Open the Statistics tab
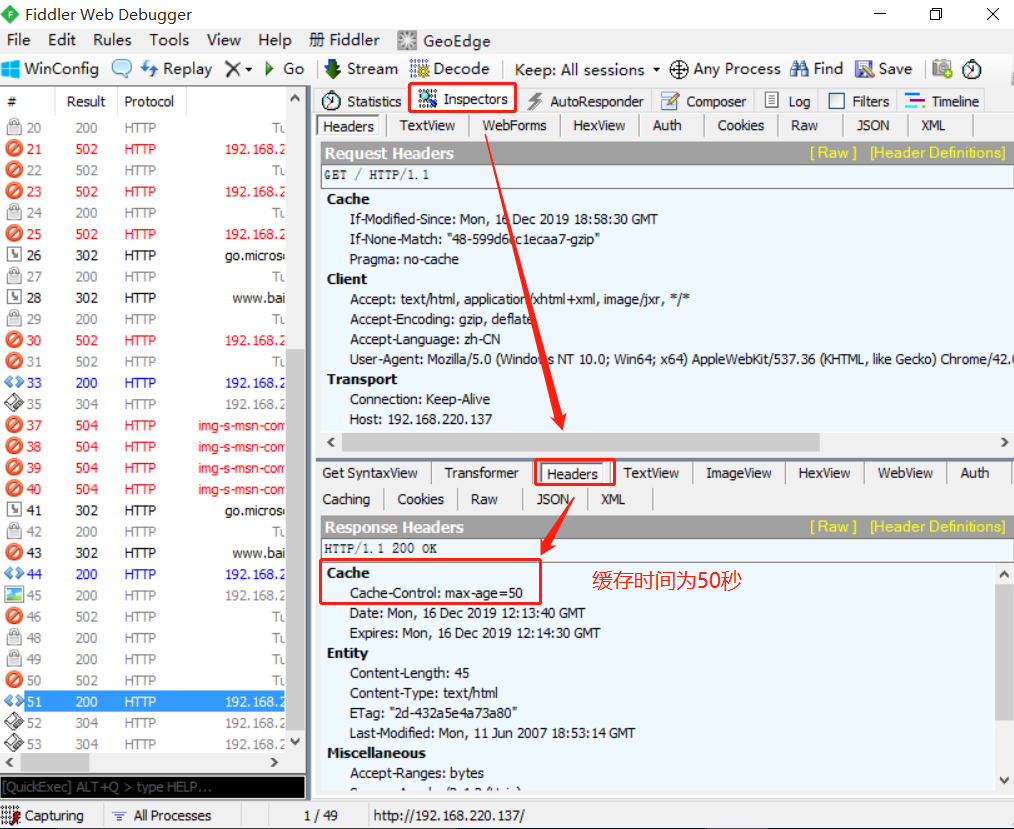The height and width of the screenshot is (829, 1014). pos(361,101)
